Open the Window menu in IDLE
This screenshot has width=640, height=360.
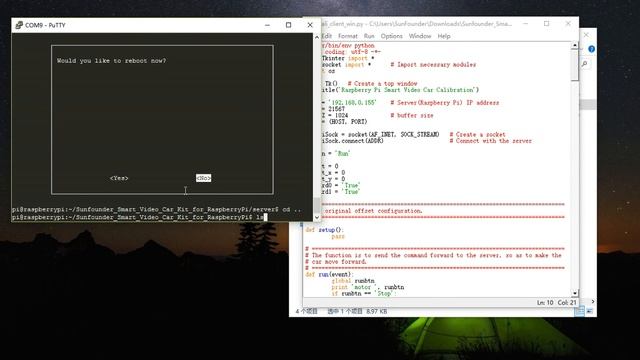pos(420,36)
